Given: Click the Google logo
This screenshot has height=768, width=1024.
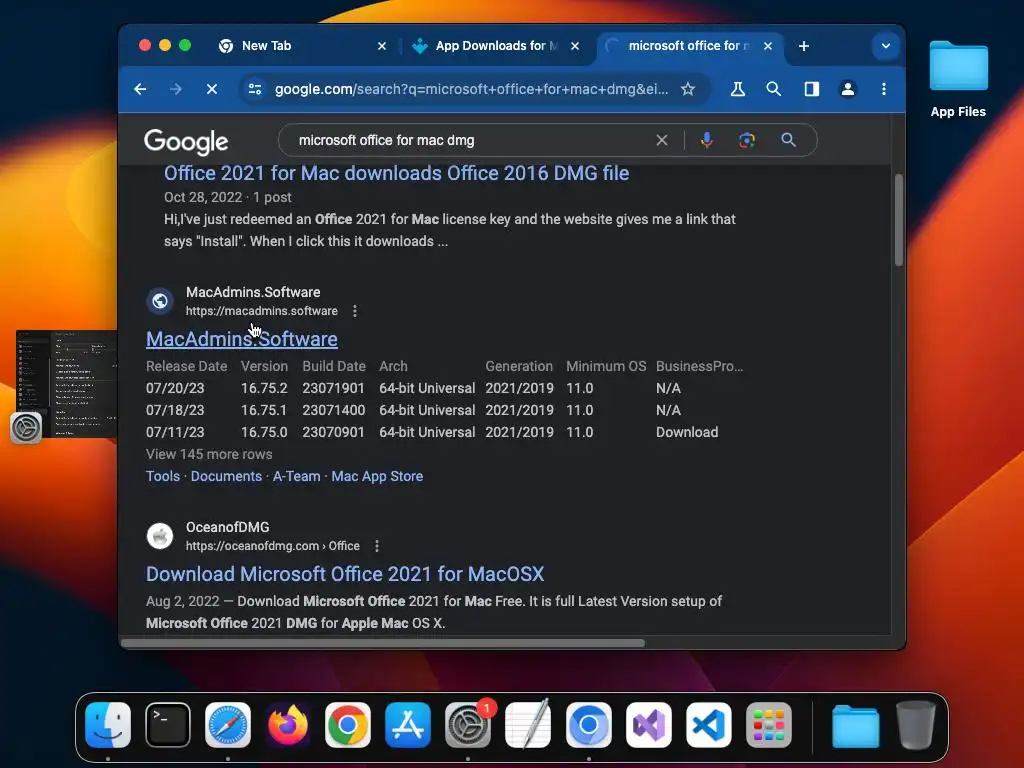Looking at the screenshot, I should 186,141.
